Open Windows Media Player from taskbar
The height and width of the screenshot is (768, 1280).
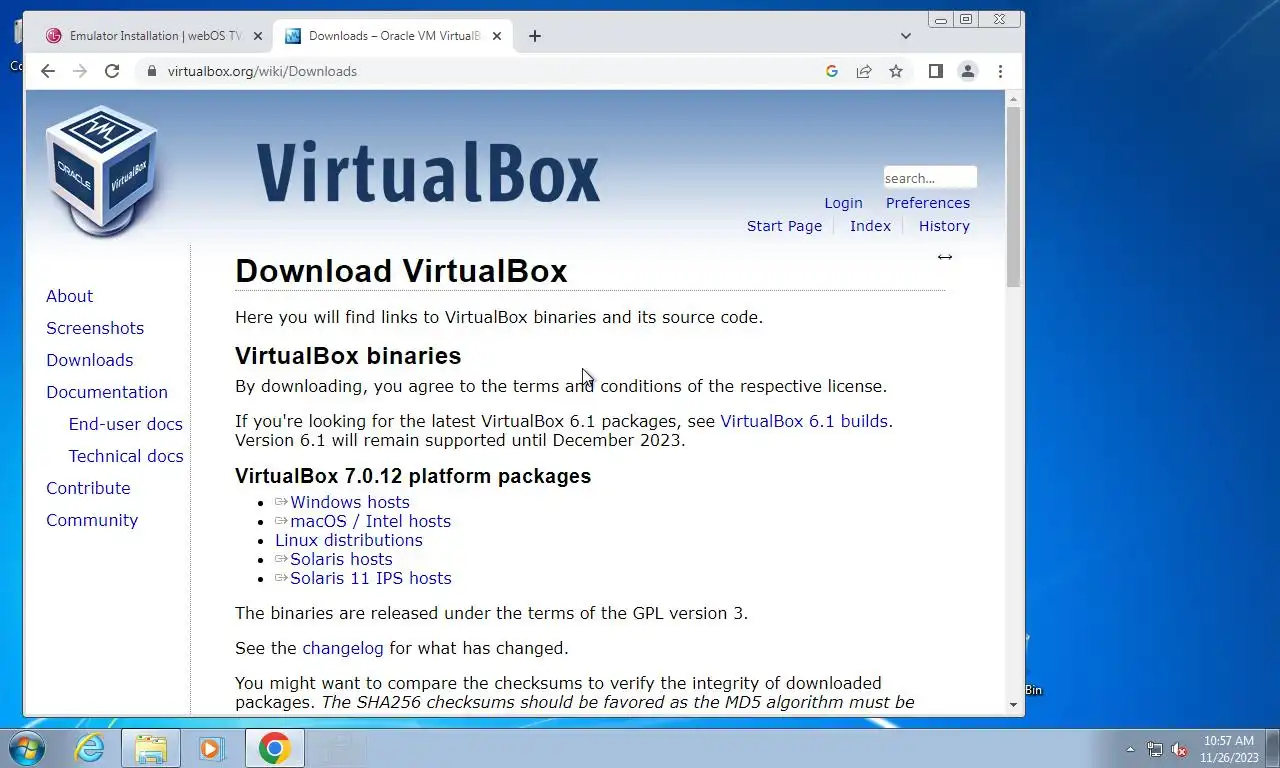pyautogui.click(x=212, y=748)
